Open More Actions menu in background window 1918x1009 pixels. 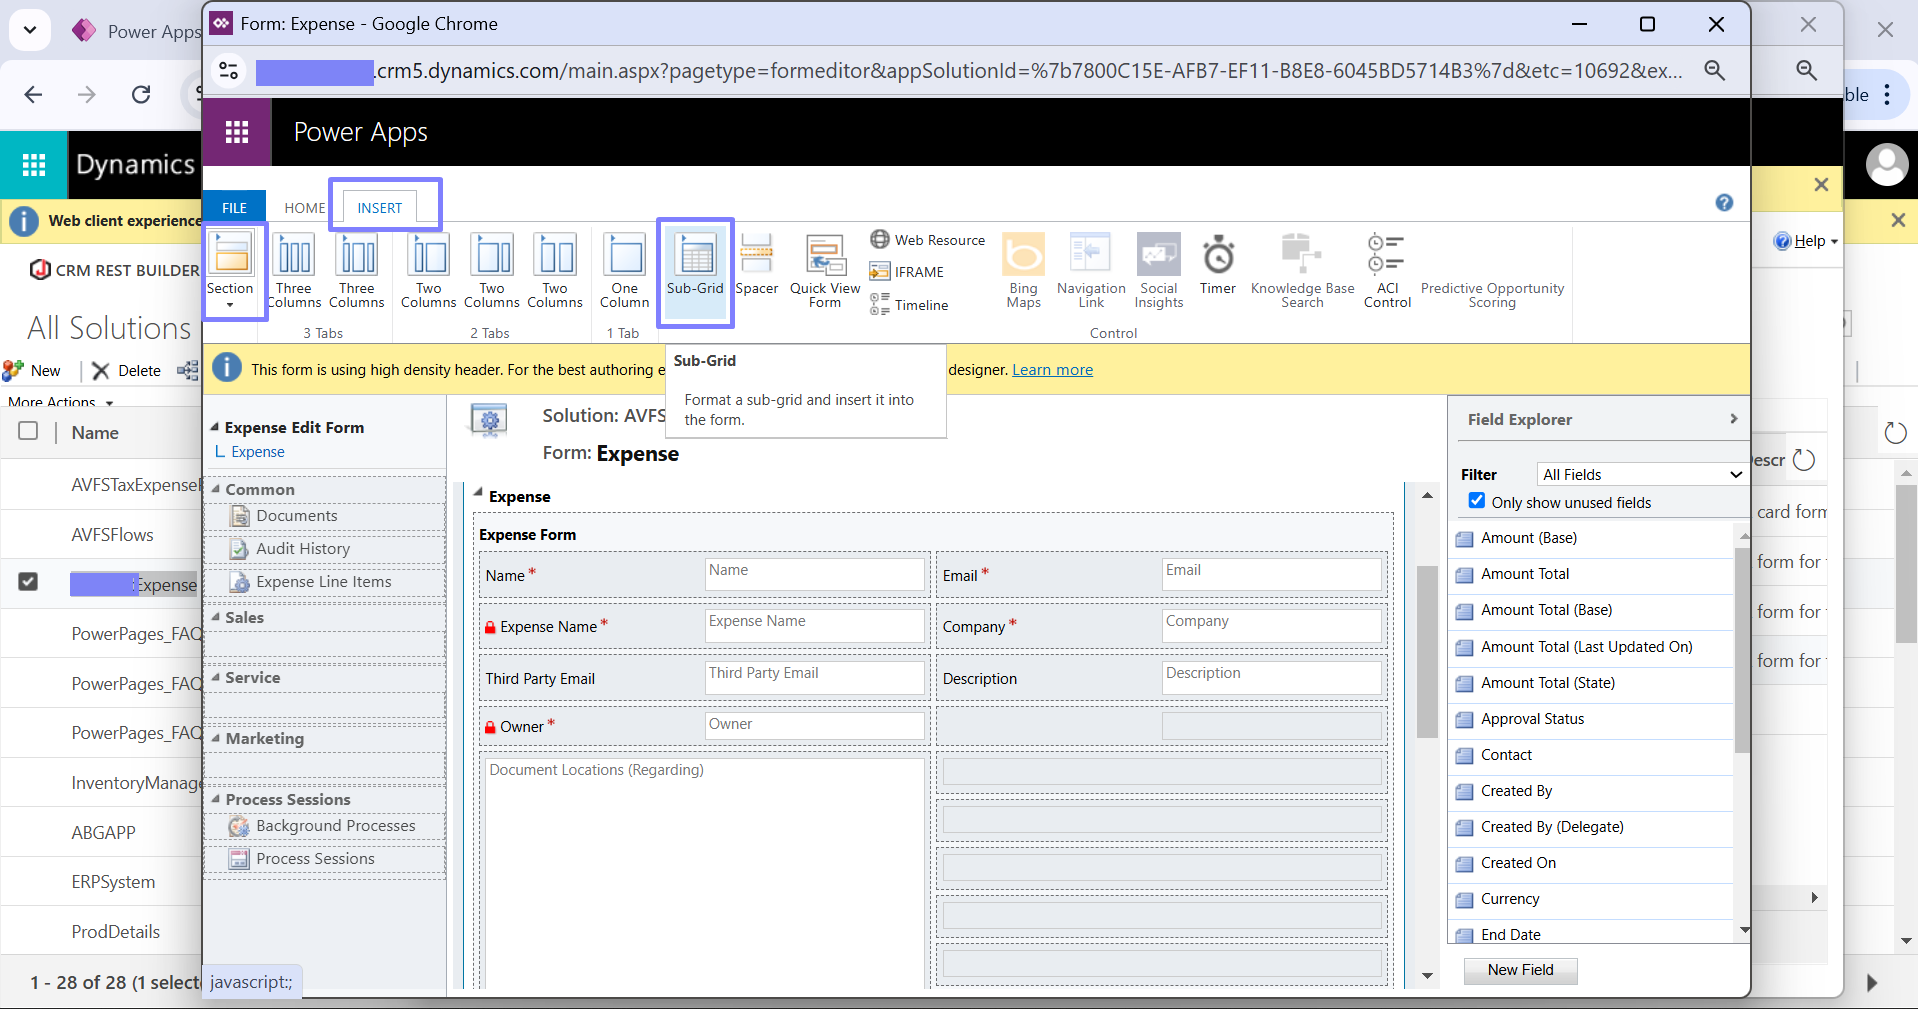pyautogui.click(x=61, y=402)
